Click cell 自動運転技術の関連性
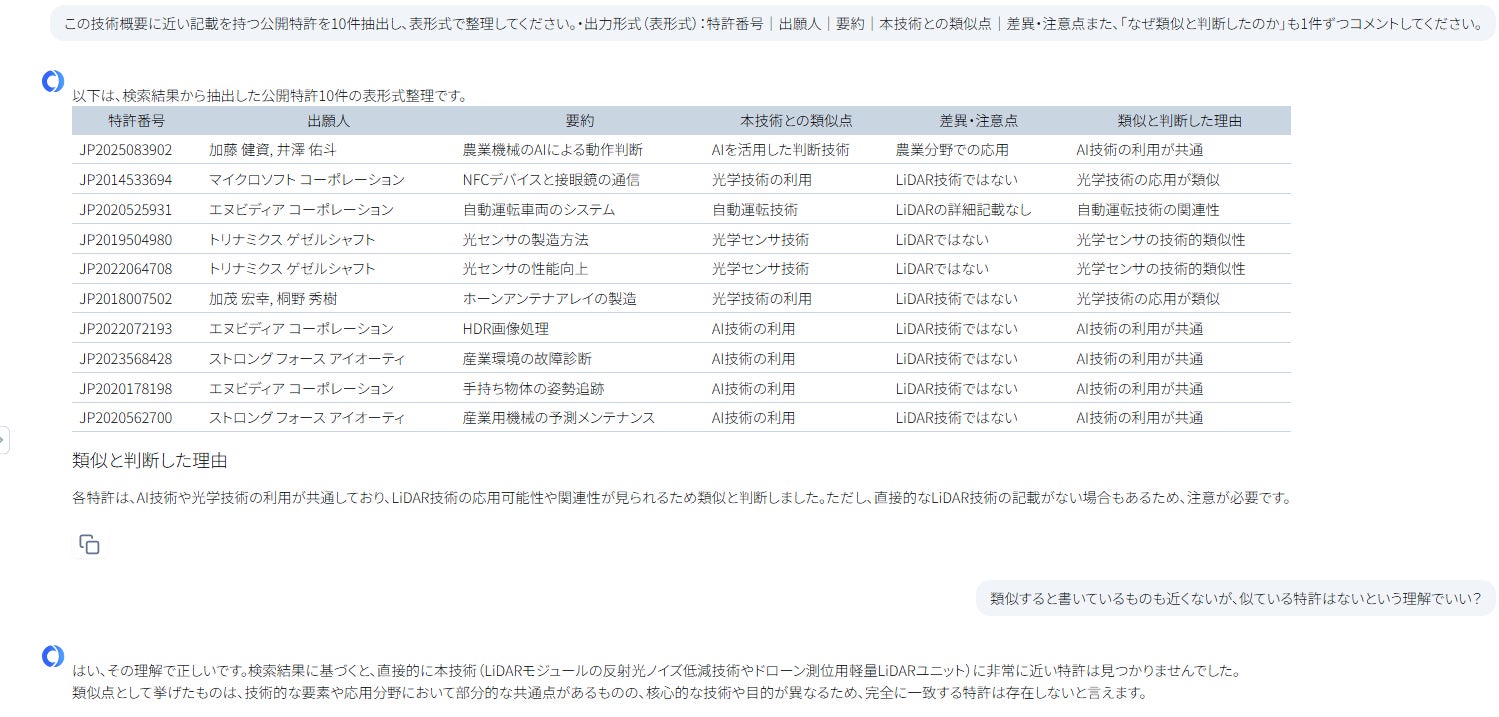Viewport: 1499px width, 717px height. pyautogui.click(x=1148, y=210)
